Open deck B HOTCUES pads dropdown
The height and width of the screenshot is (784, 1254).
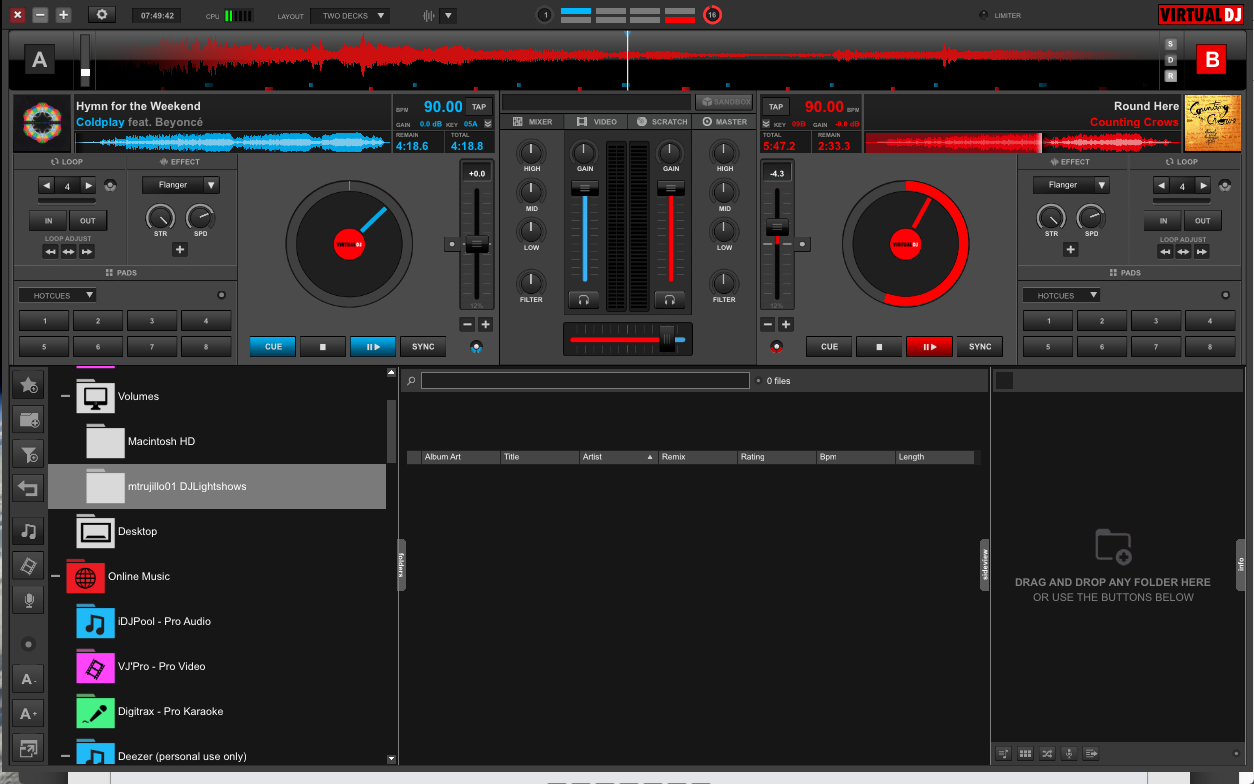(1061, 295)
